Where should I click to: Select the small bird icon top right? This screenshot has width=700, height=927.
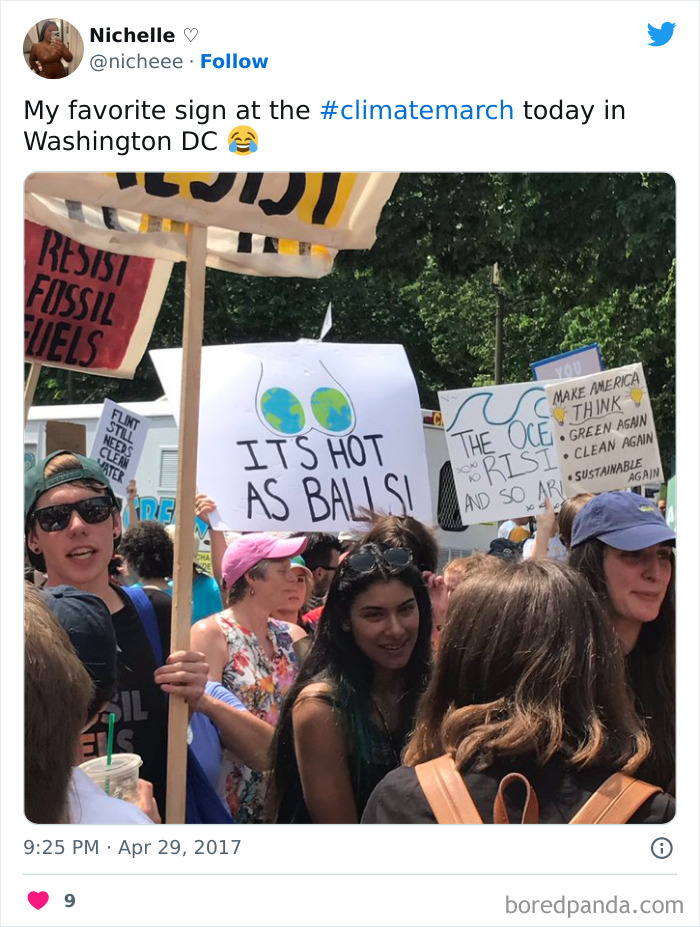(x=660, y=33)
